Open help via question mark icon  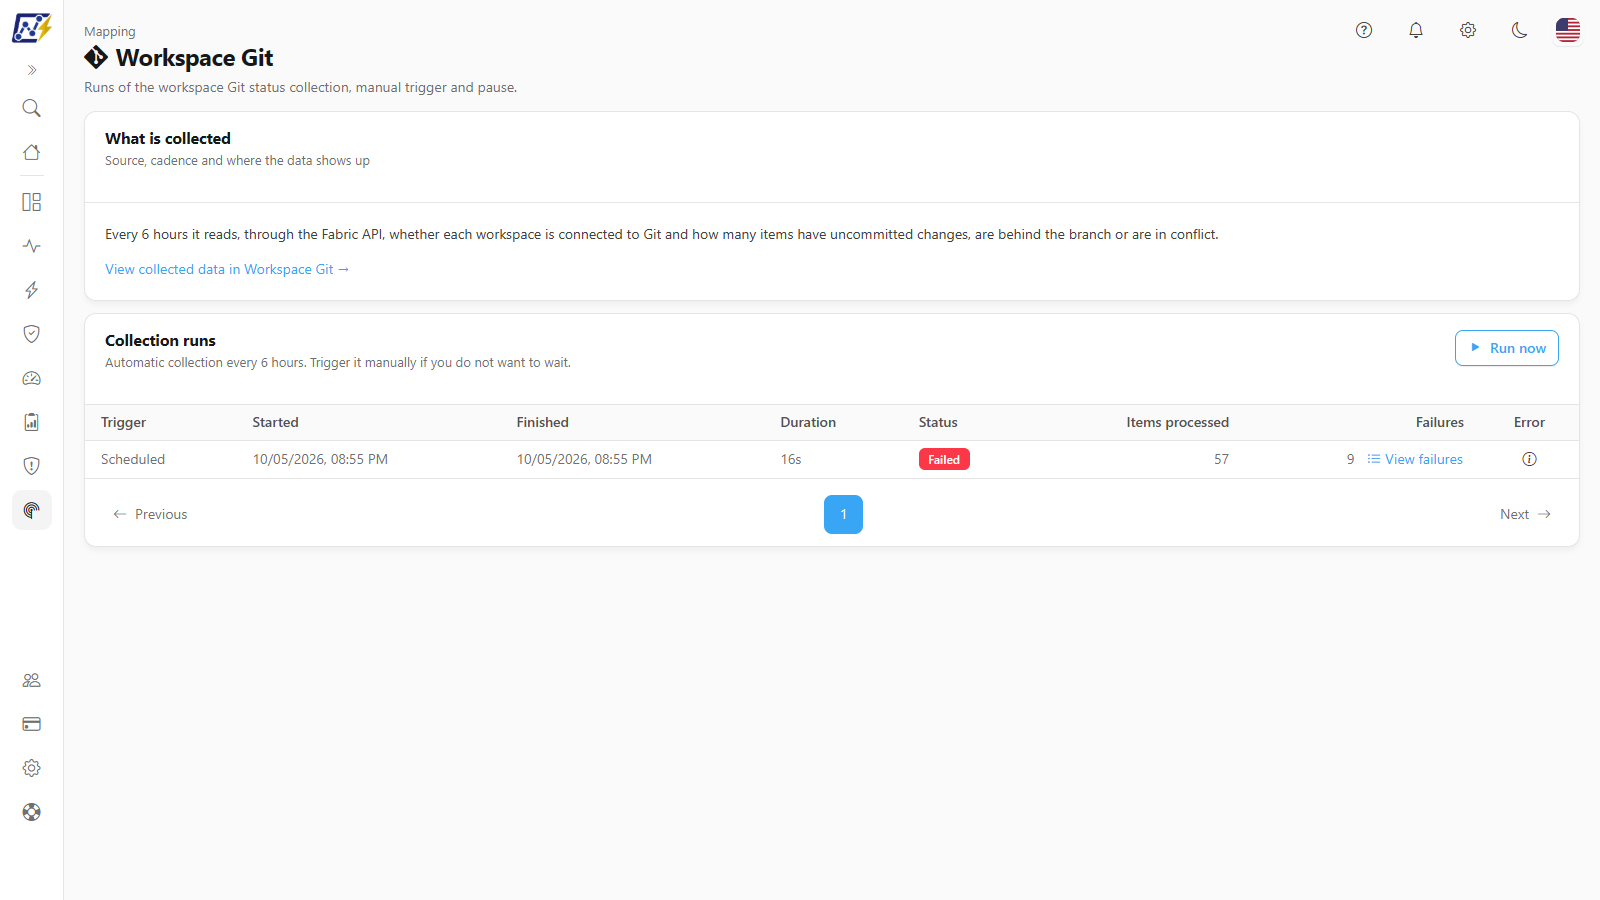(1364, 30)
